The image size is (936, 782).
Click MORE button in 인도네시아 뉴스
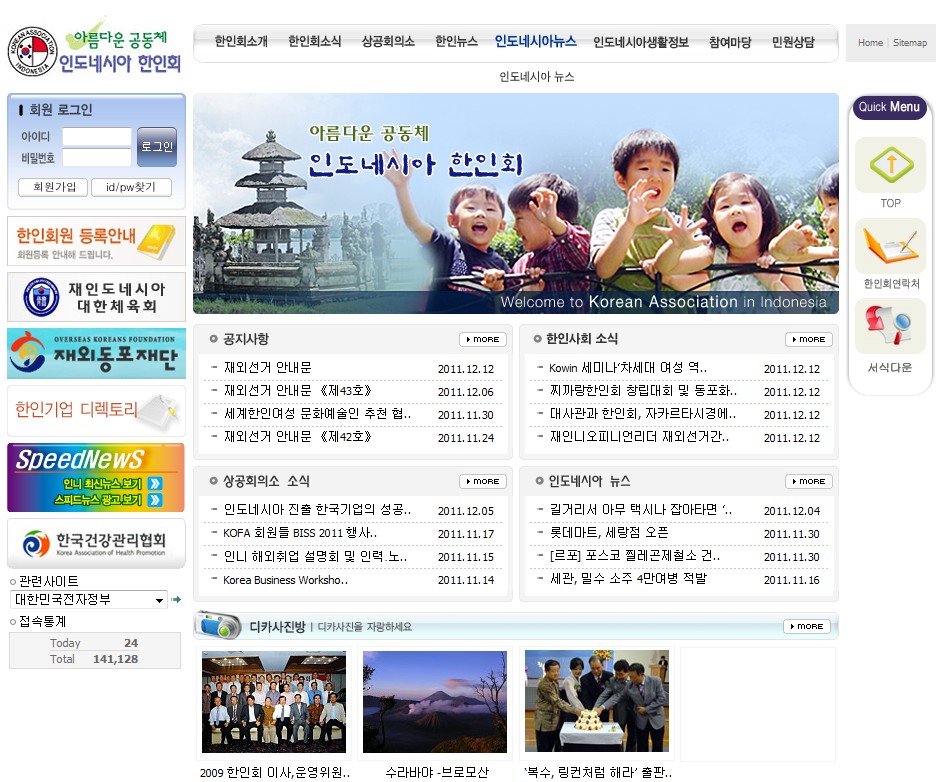pos(809,481)
